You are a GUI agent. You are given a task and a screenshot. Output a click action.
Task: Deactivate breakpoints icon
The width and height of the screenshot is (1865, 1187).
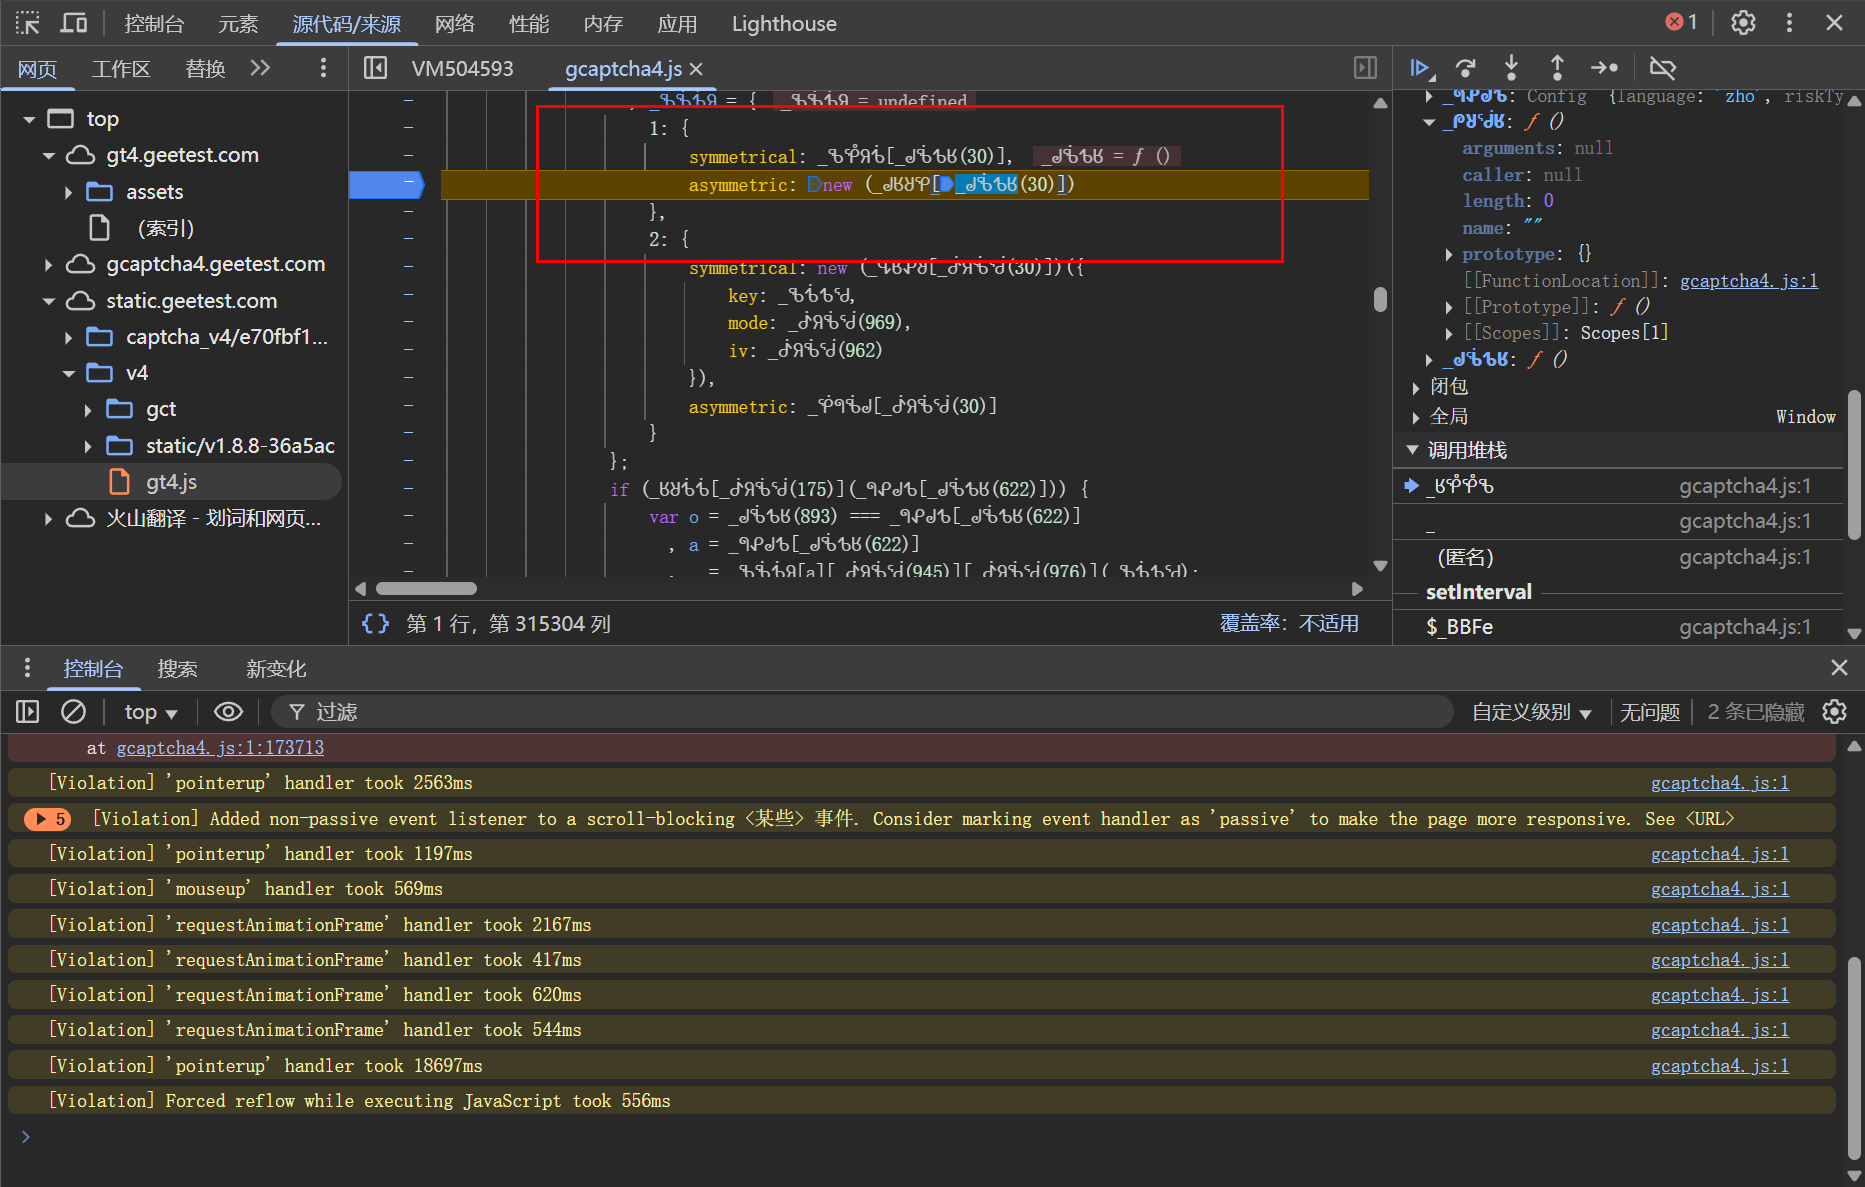[x=1662, y=68]
